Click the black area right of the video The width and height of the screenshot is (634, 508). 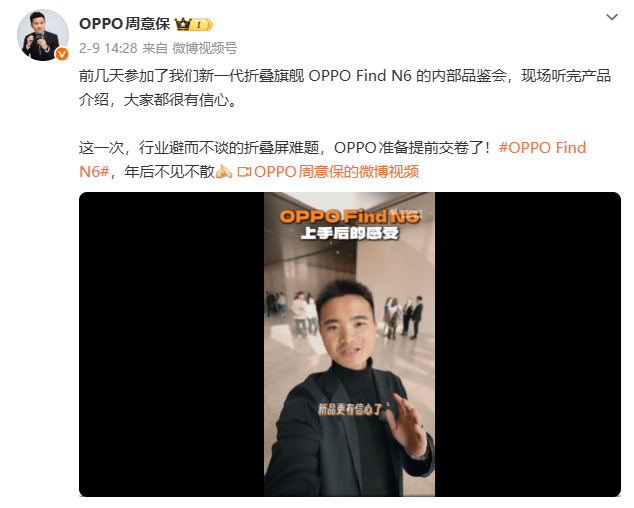(x=528, y=344)
